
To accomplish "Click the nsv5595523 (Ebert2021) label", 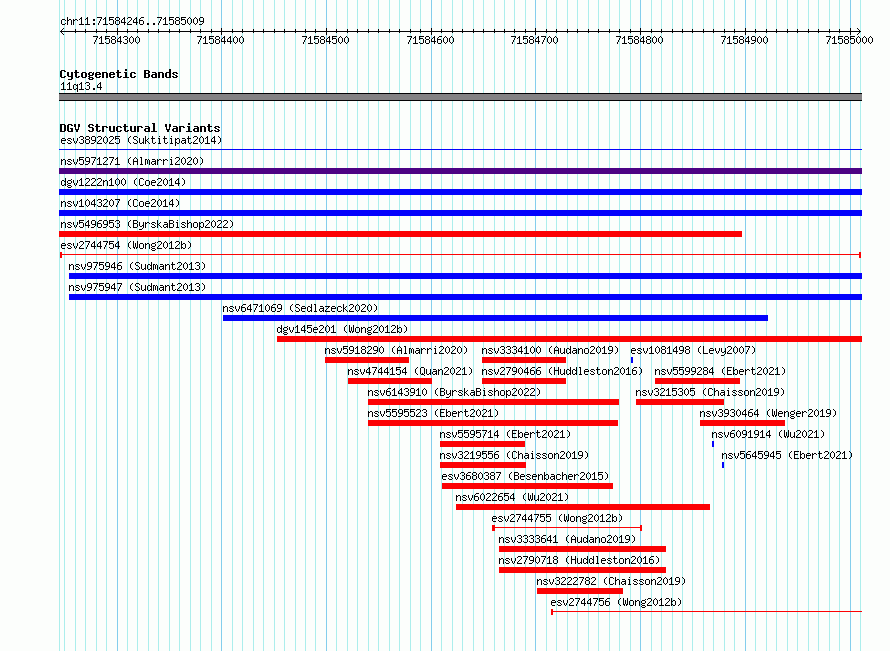I will pos(433,413).
